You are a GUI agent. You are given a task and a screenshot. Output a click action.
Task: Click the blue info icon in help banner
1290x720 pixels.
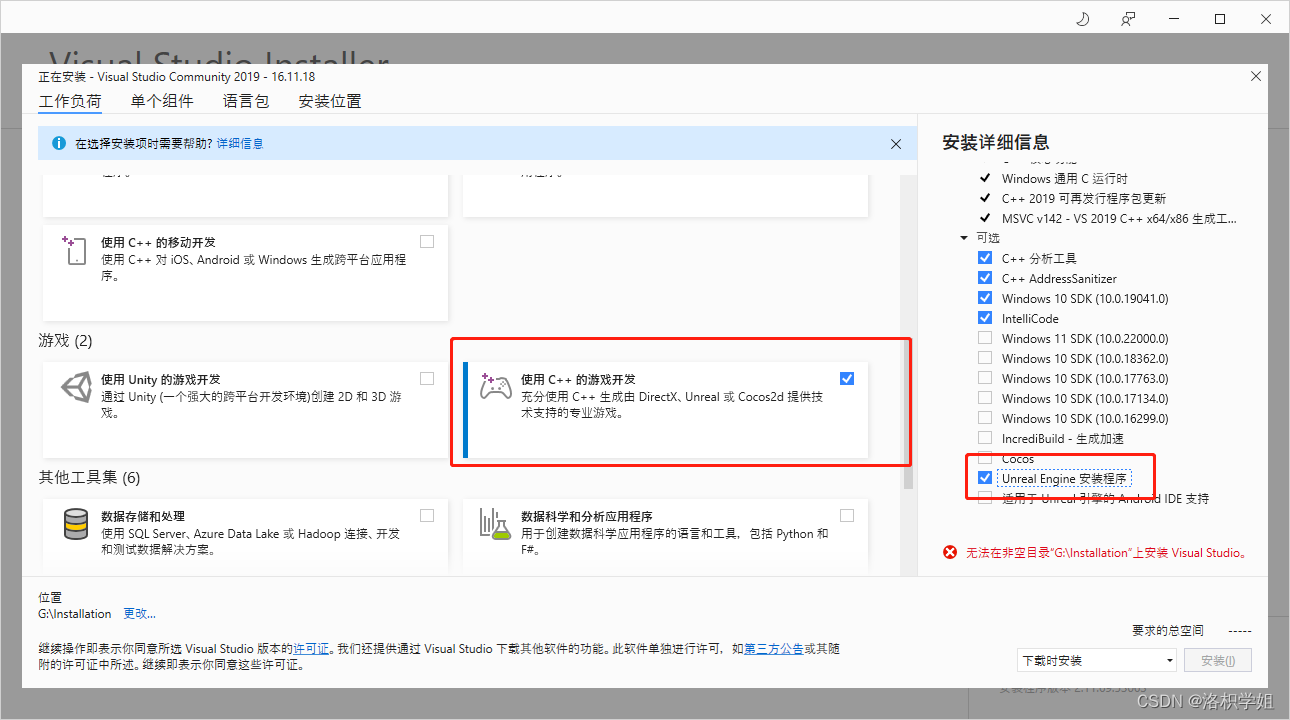click(x=58, y=143)
